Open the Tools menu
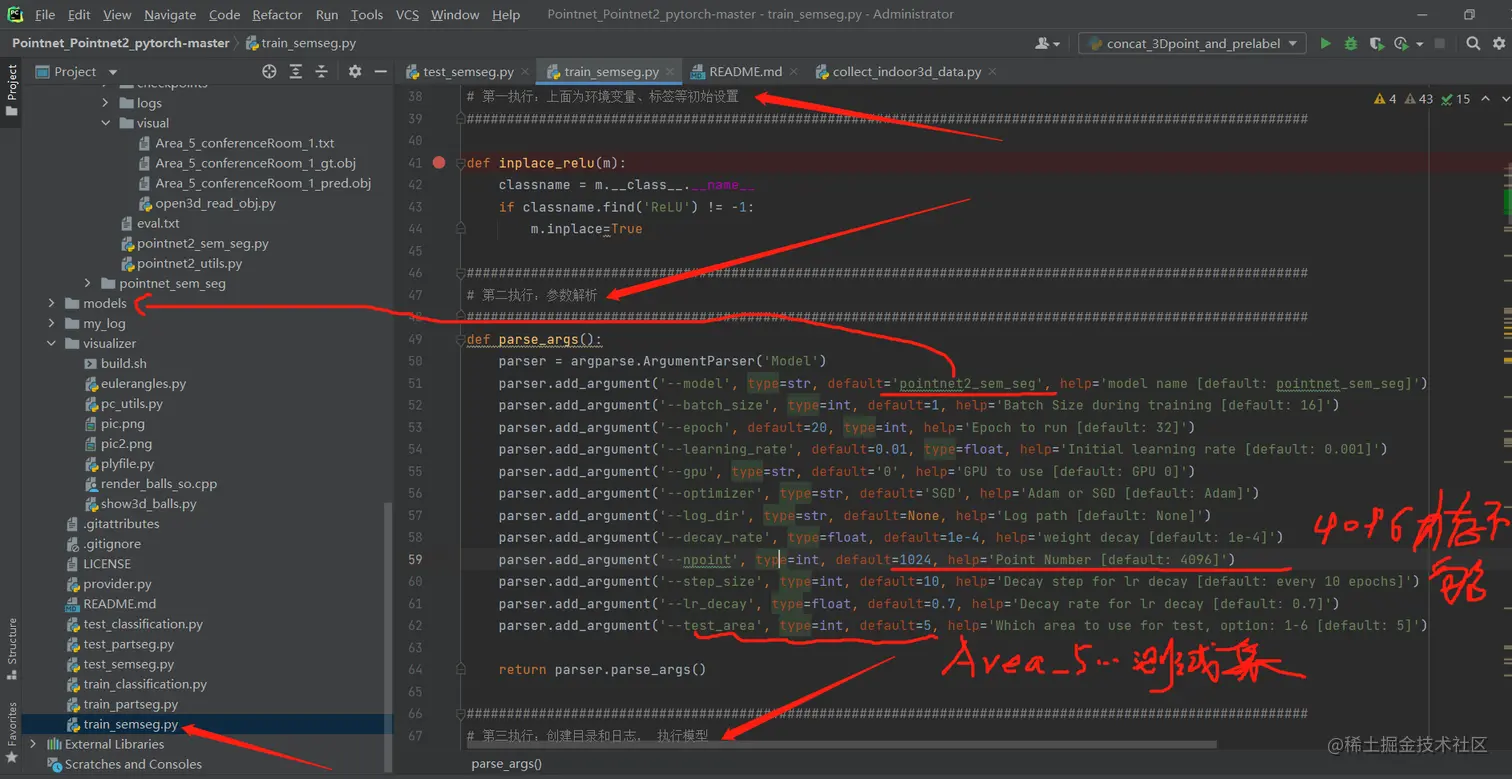 367,15
